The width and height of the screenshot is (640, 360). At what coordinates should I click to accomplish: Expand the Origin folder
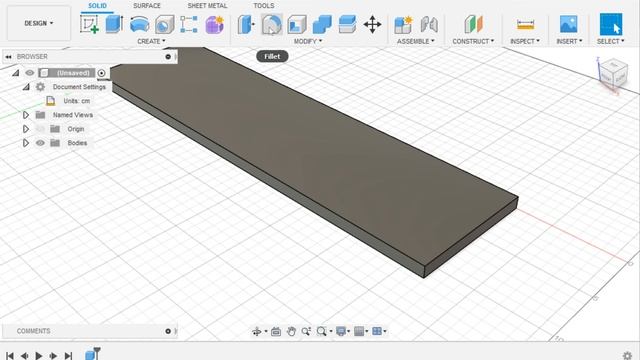(26, 129)
